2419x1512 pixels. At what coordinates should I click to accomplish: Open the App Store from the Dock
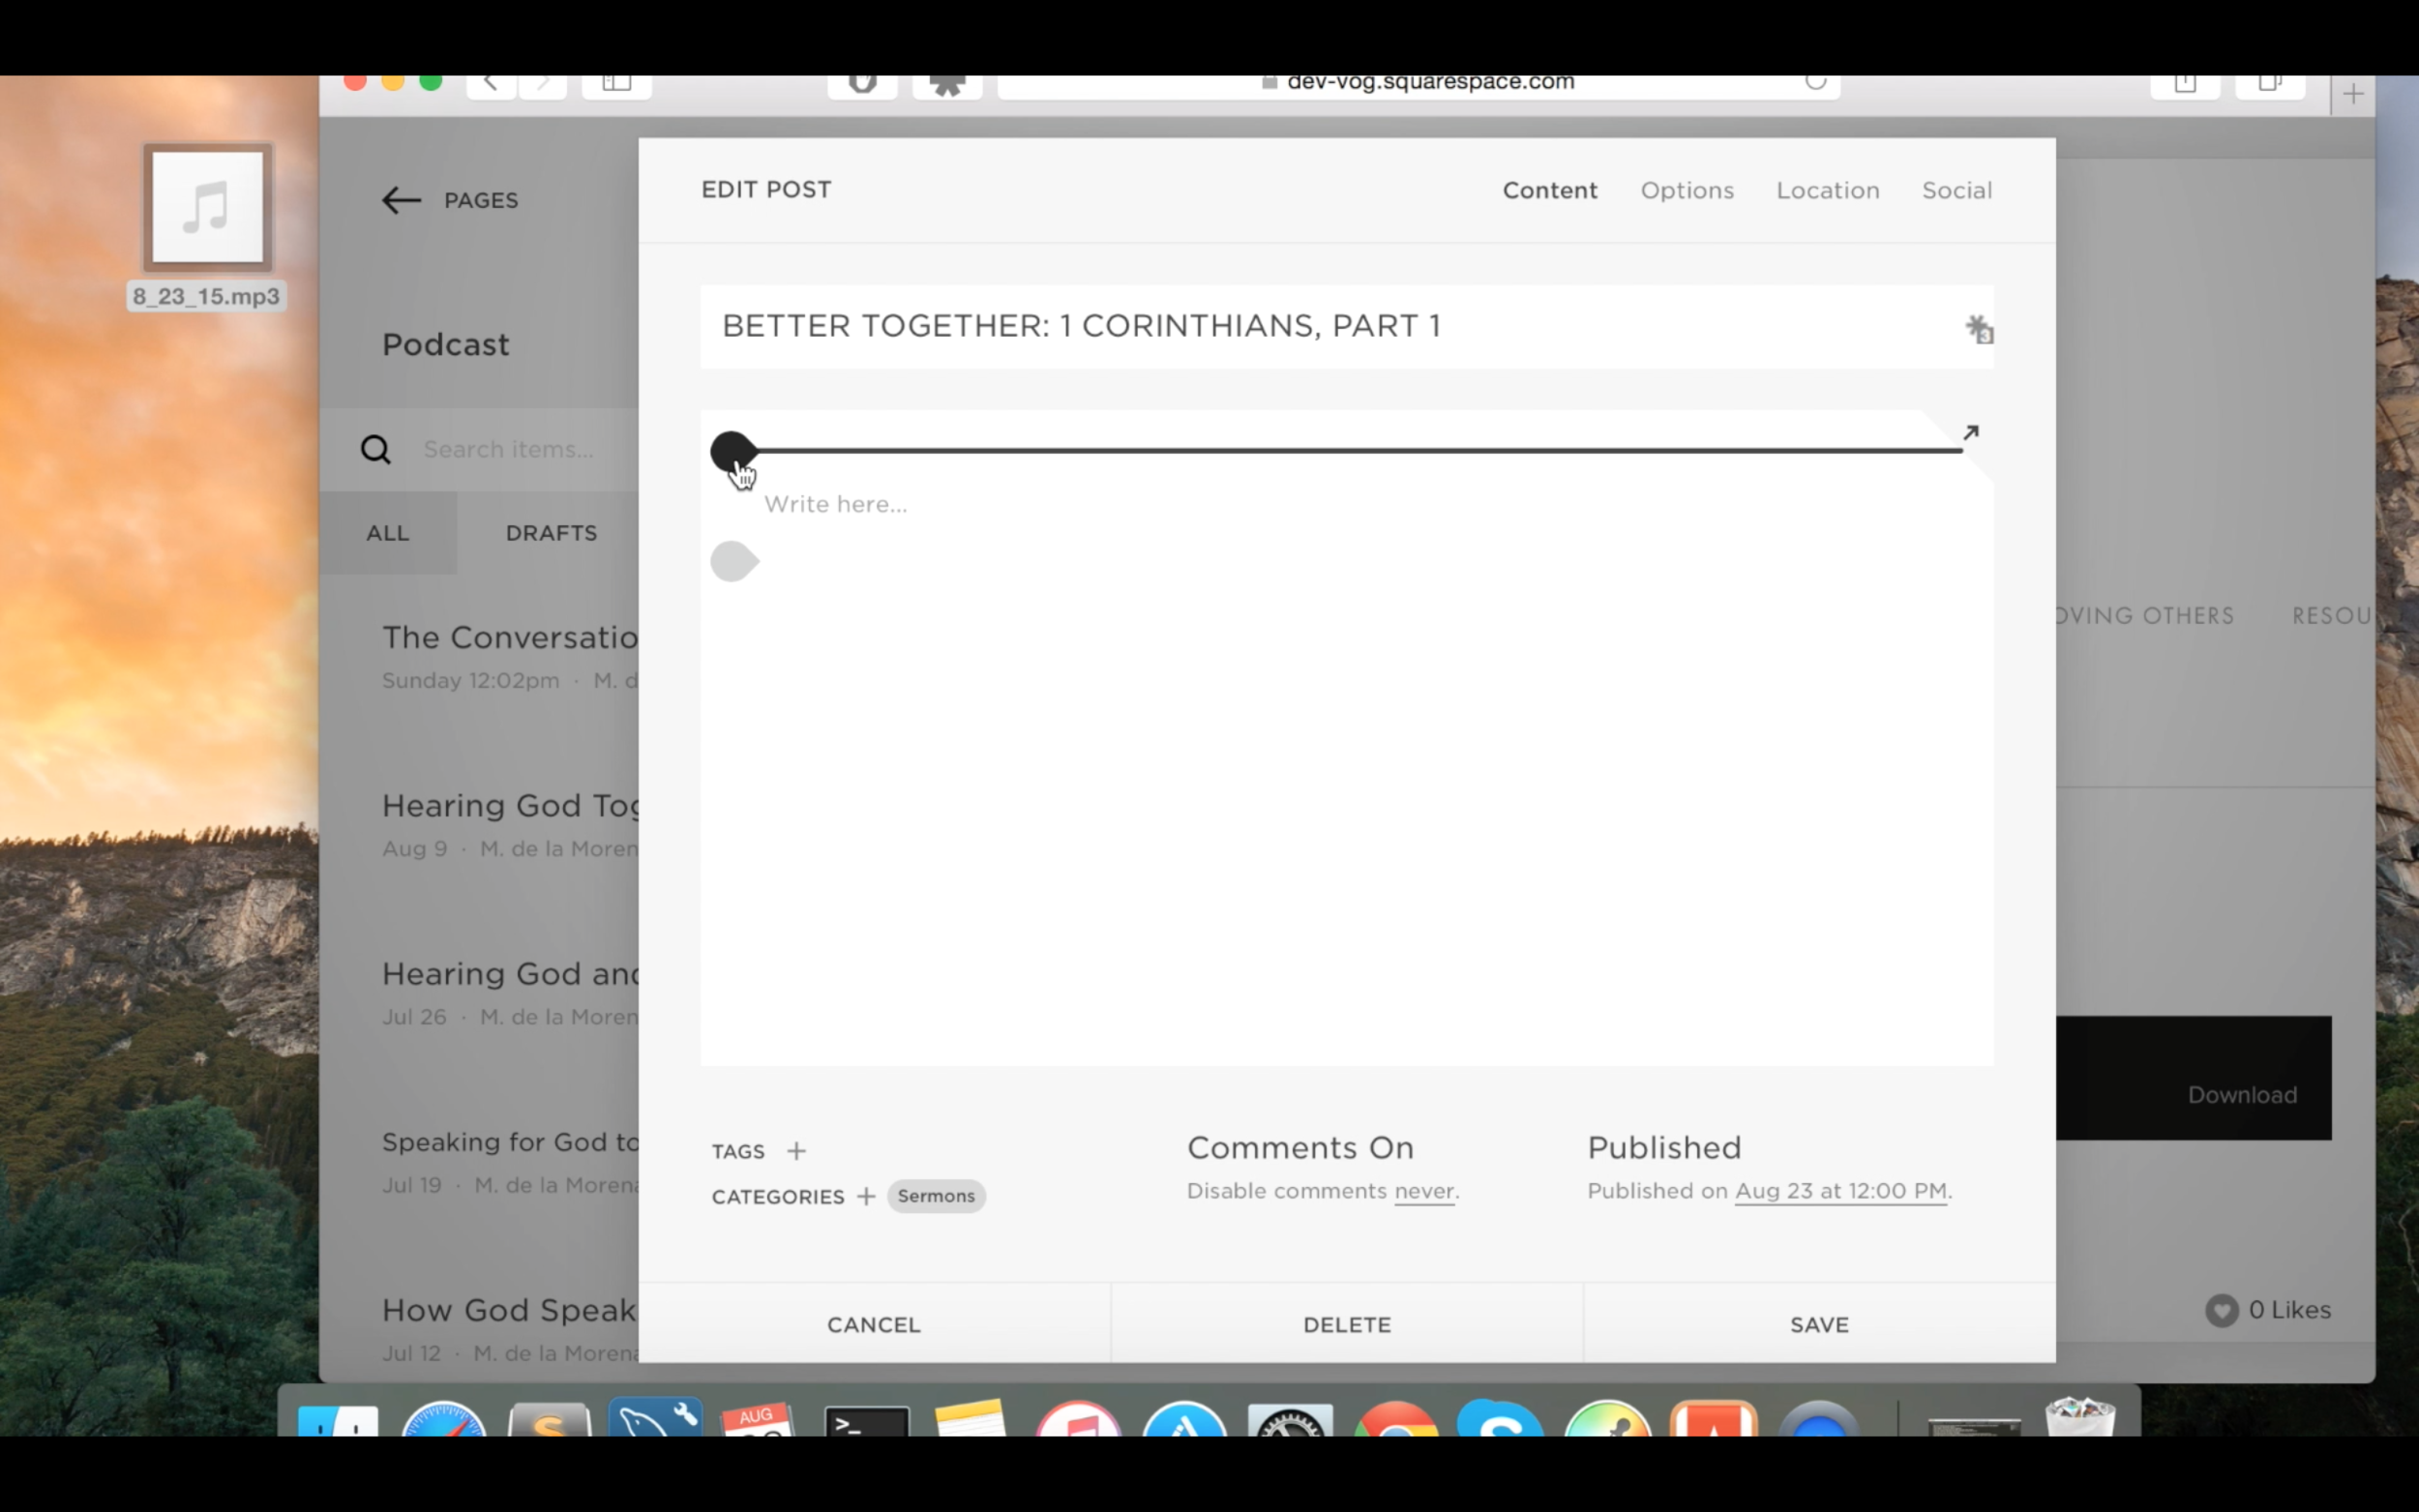point(1184,1419)
